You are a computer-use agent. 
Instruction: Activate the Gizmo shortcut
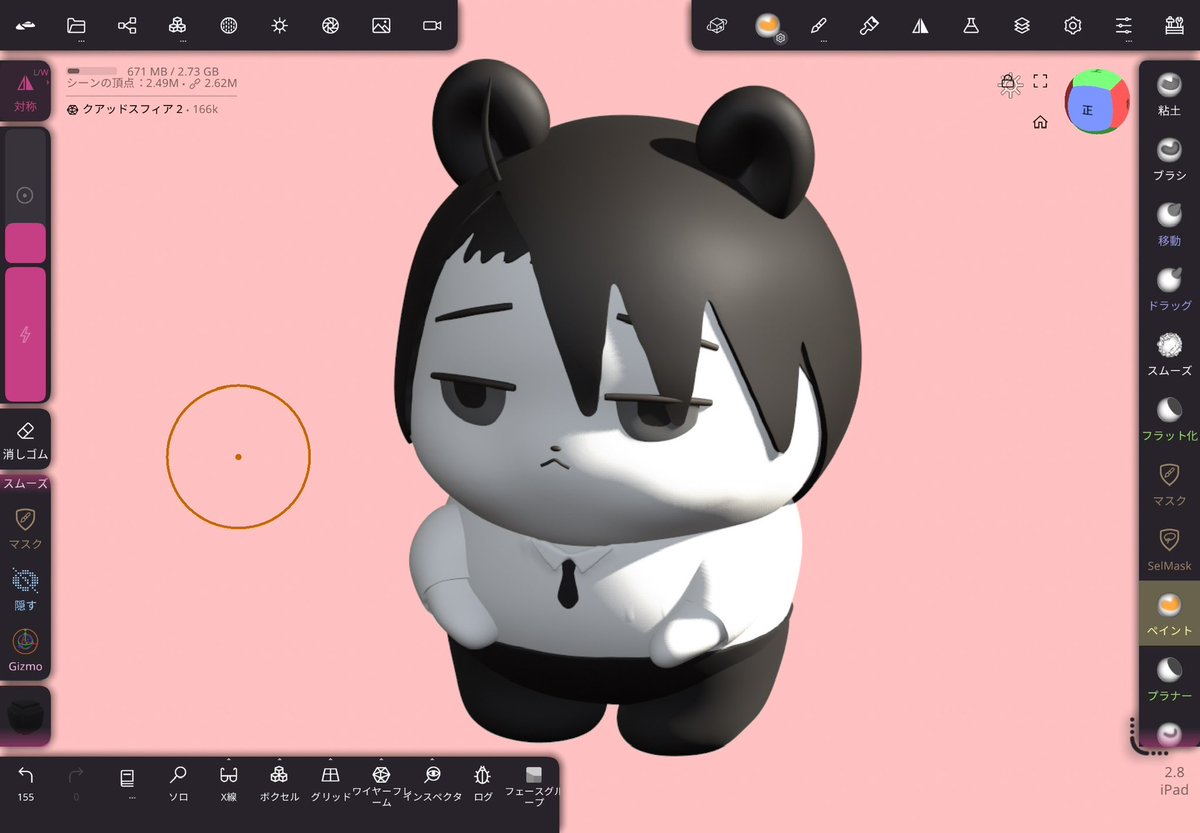(26, 650)
